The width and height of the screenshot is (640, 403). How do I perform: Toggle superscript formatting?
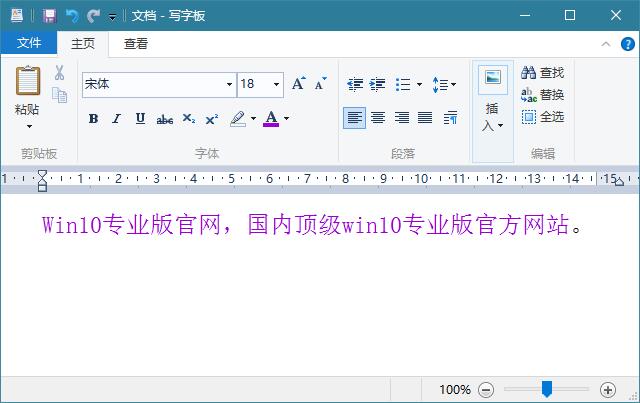pyautogui.click(x=212, y=119)
